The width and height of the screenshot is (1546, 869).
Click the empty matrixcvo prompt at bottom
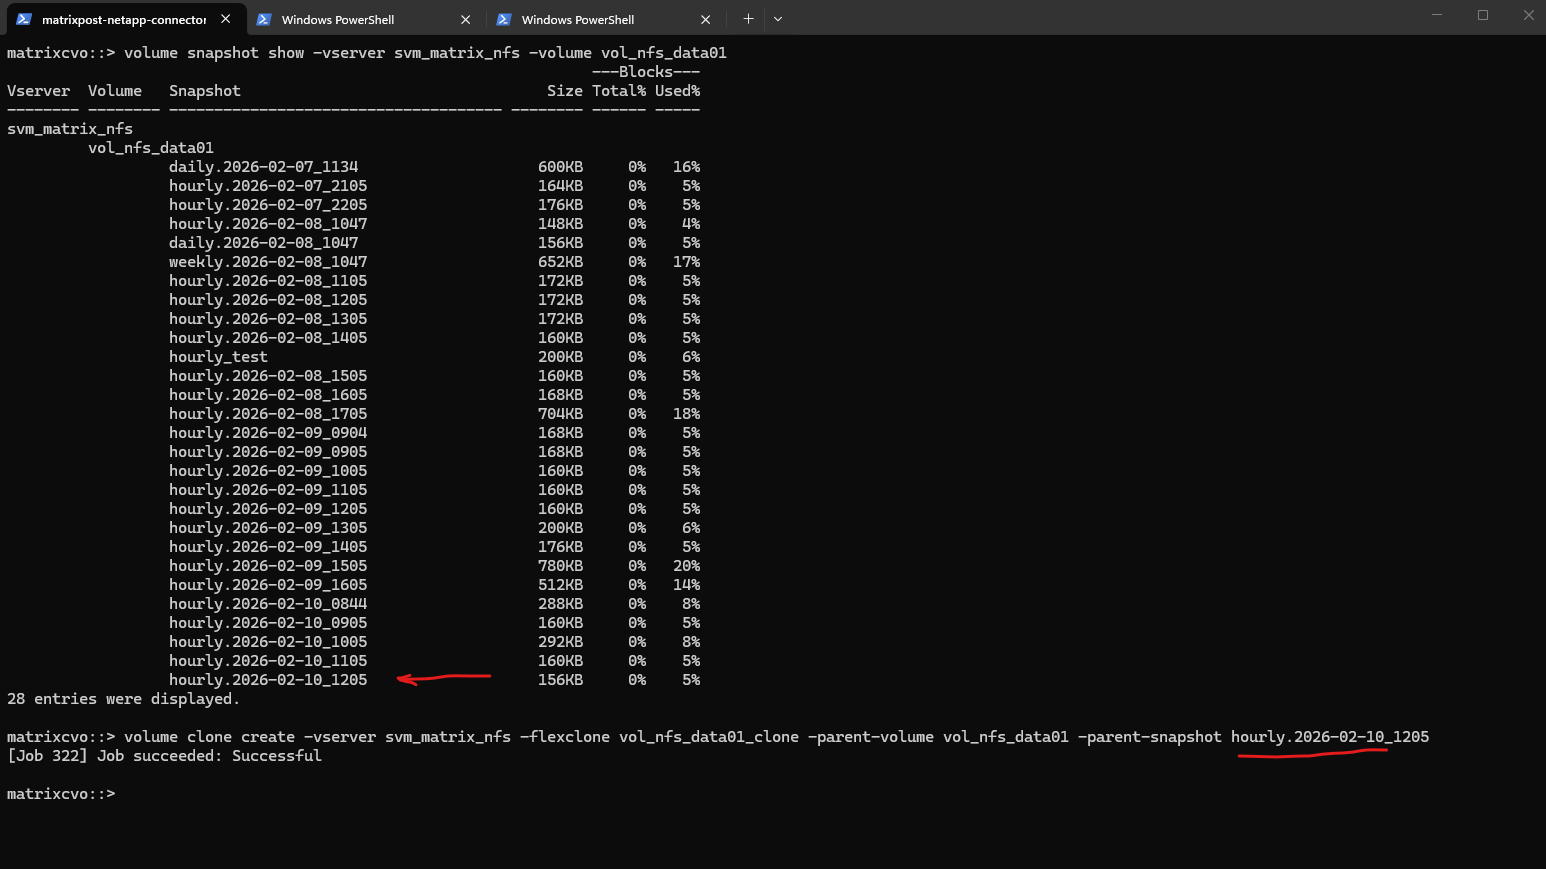pos(61,794)
